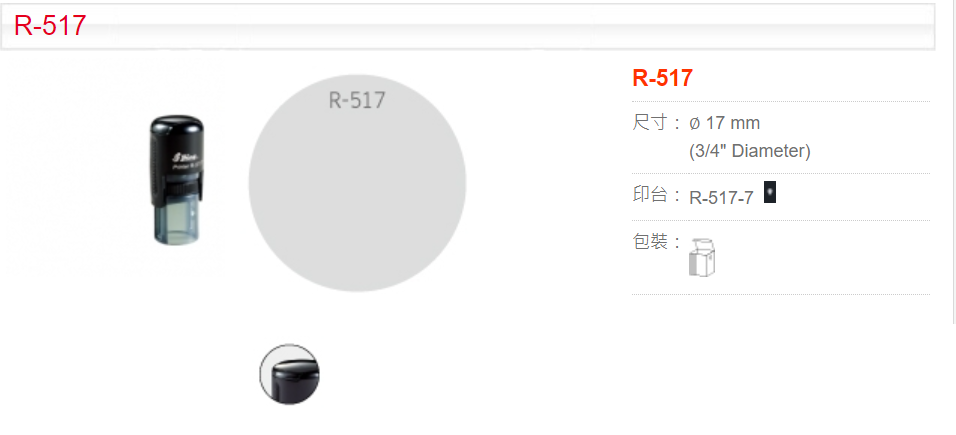956x435 pixels.
Task: Click the gray circular imprint sample
Action: (357, 182)
